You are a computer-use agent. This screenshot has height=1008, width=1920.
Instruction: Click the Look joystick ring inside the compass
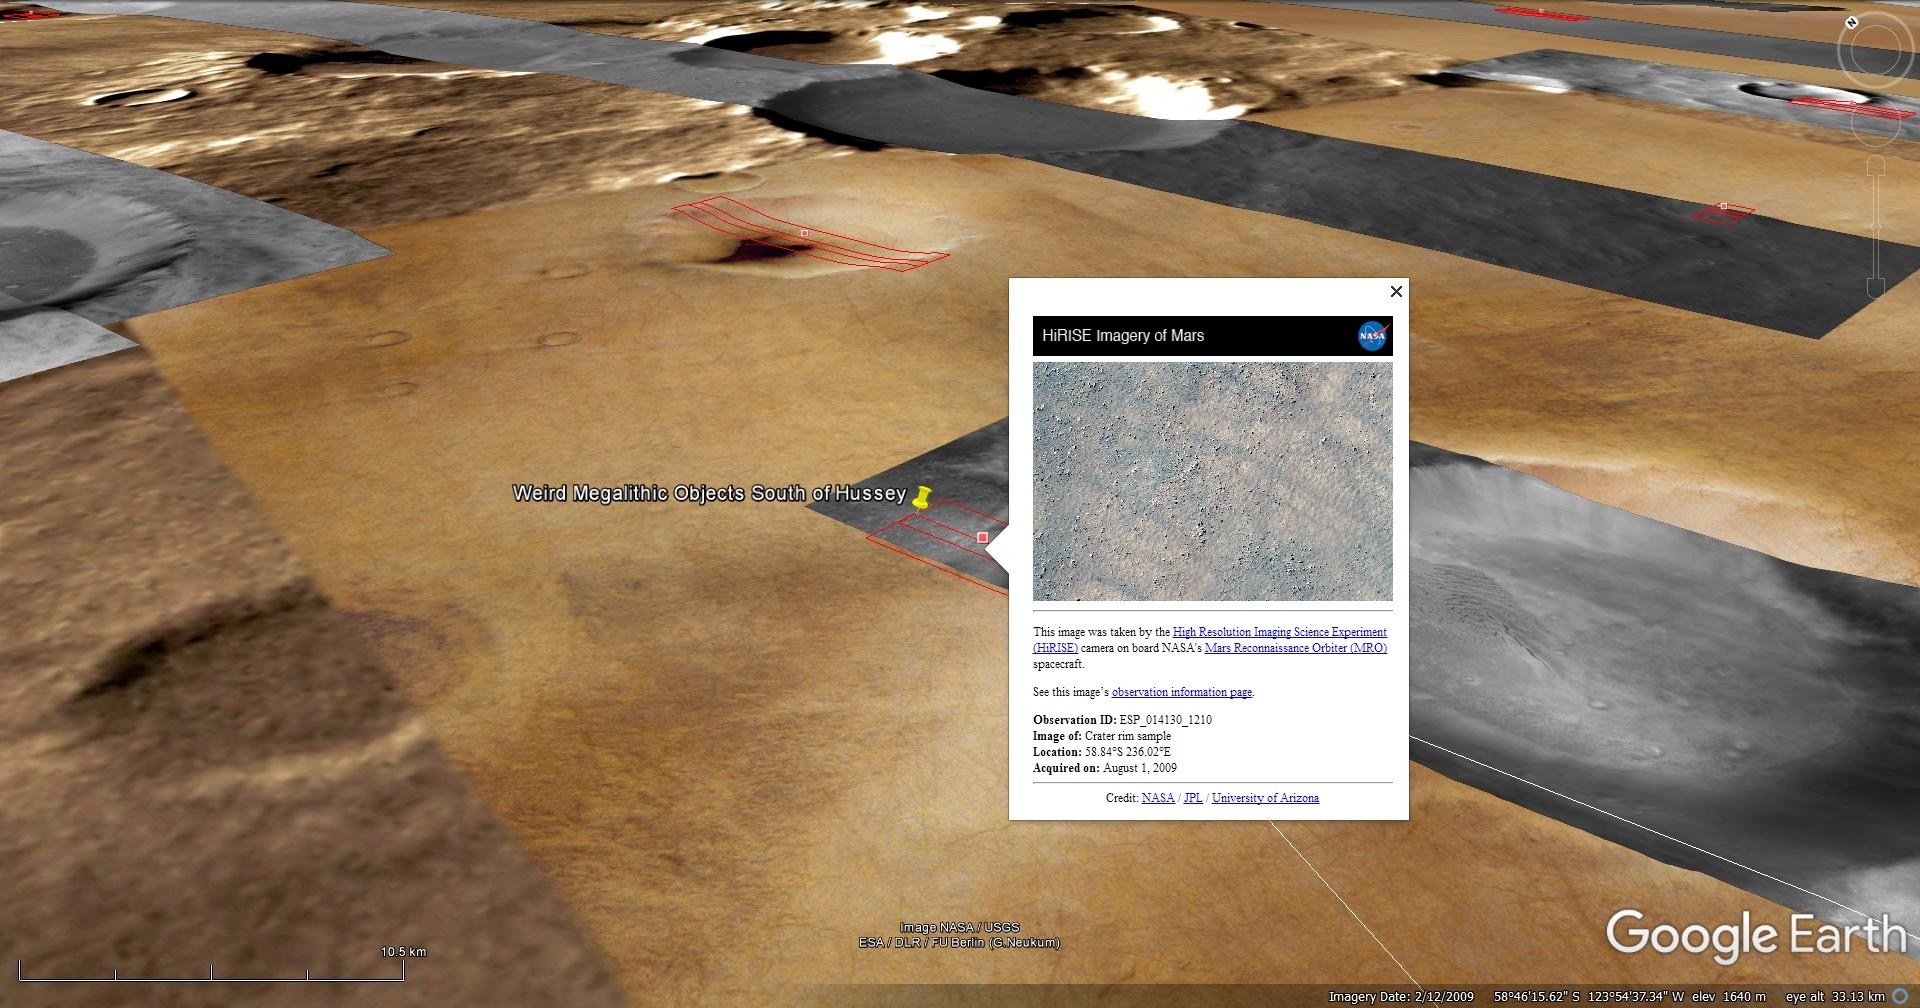pyautogui.click(x=1874, y=50)
